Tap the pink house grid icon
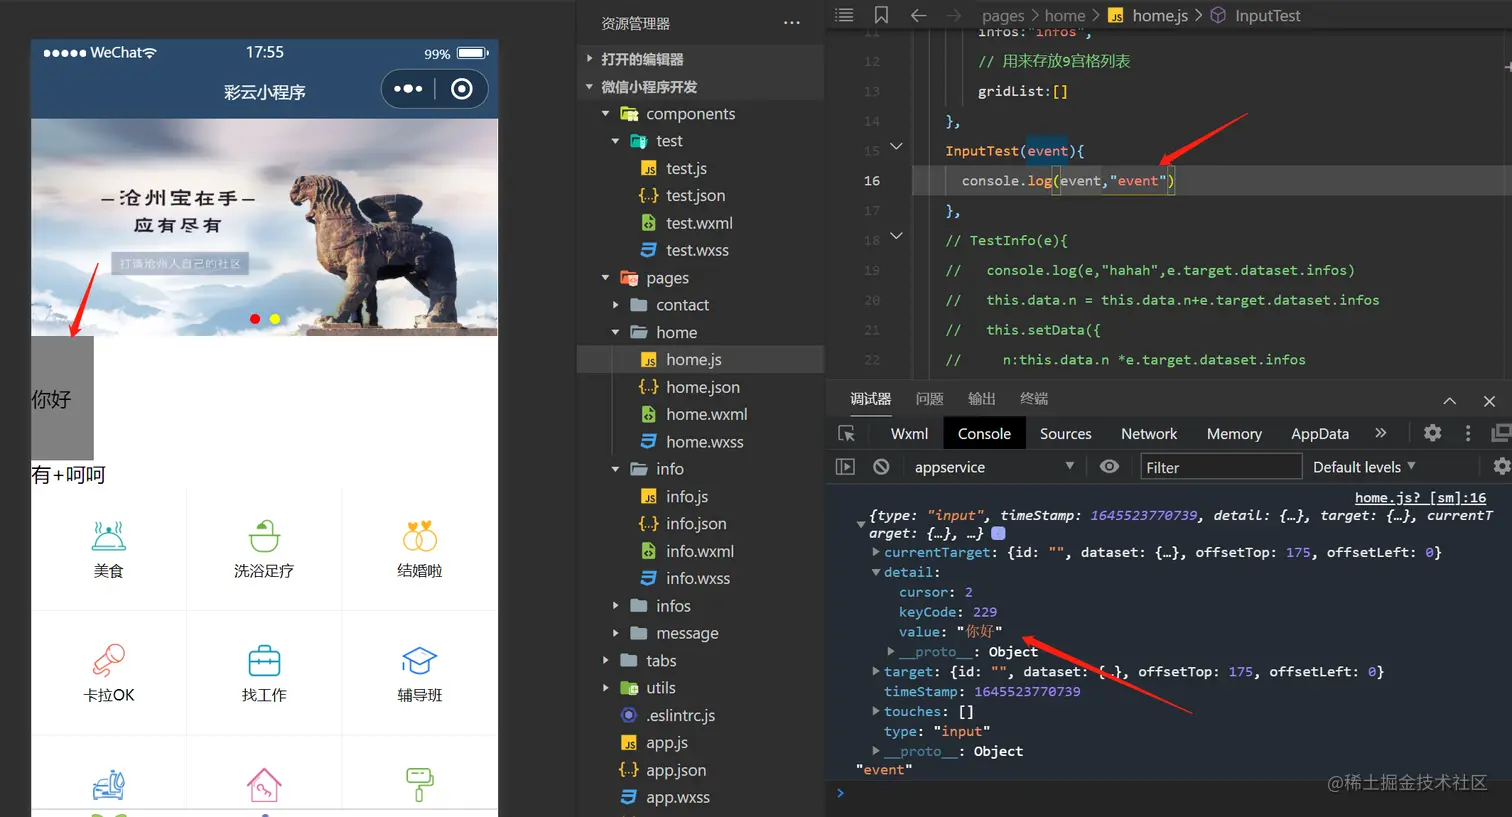The image size is (1512, 817). tap(264, 785)
